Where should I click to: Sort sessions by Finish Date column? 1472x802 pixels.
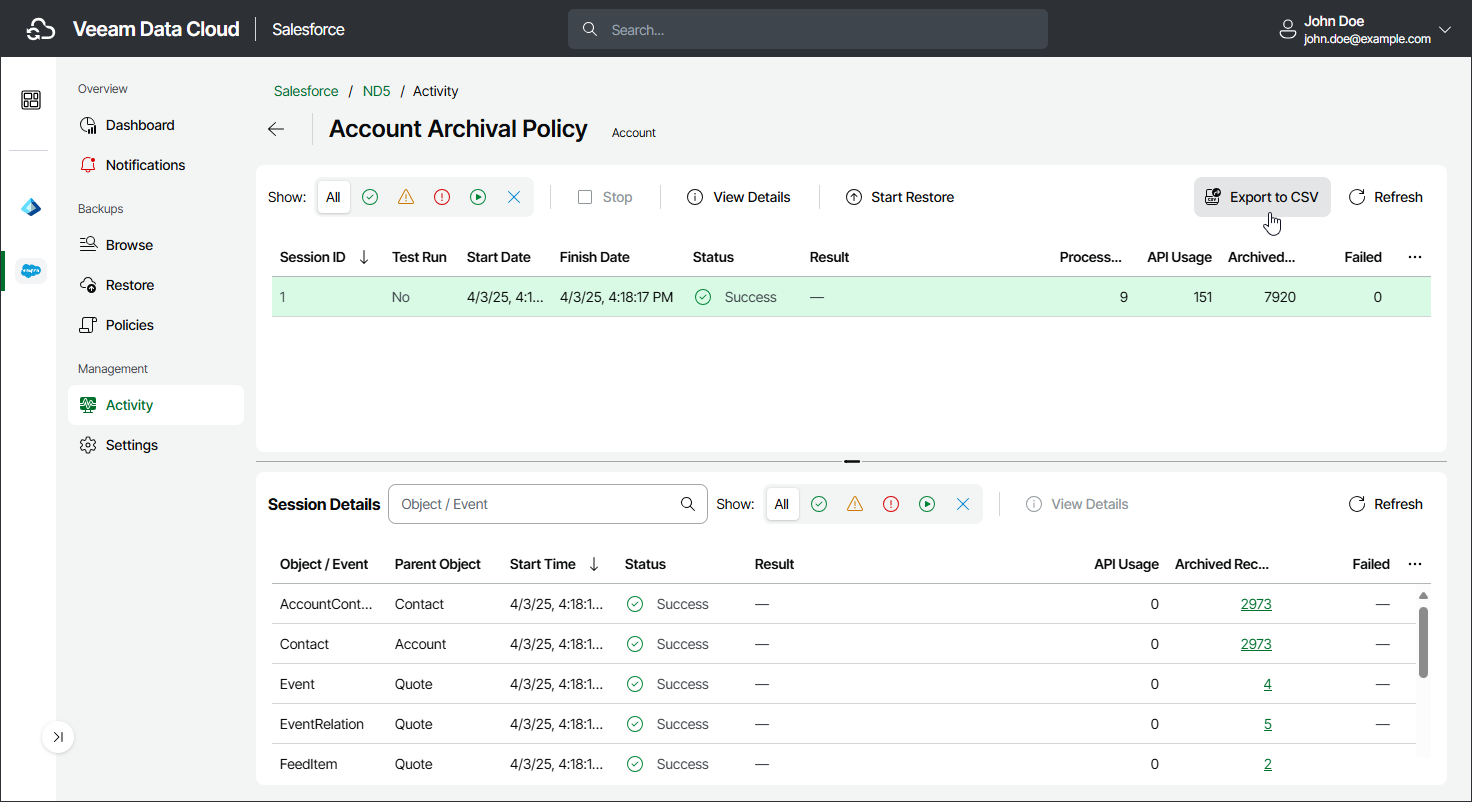(595, 257)
